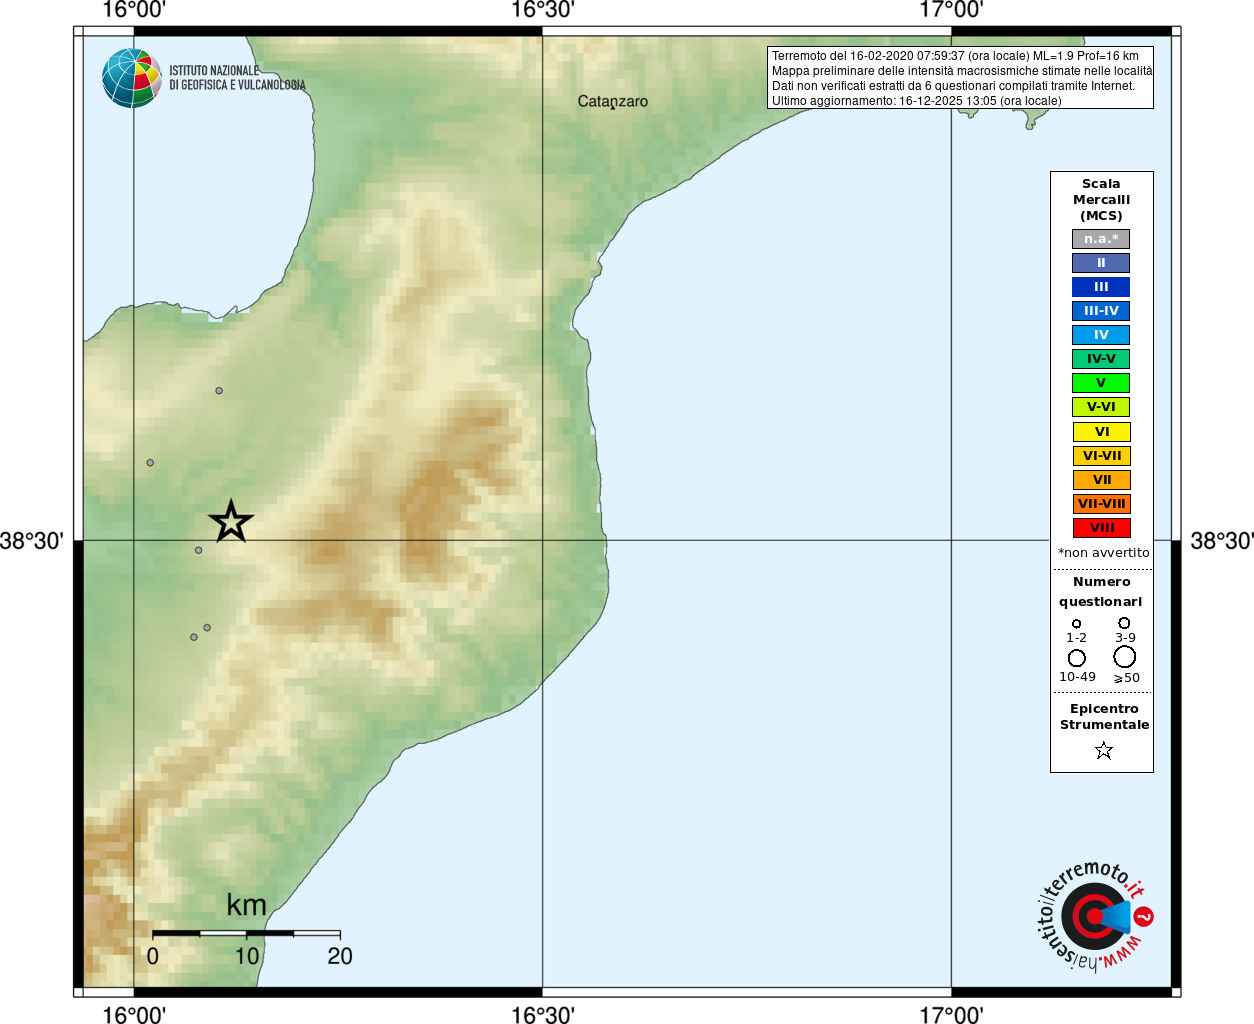This screenshot has height=1024, width=1254.
Task: Select the yellow VI legend swatch
Action: pos(1101,432)
